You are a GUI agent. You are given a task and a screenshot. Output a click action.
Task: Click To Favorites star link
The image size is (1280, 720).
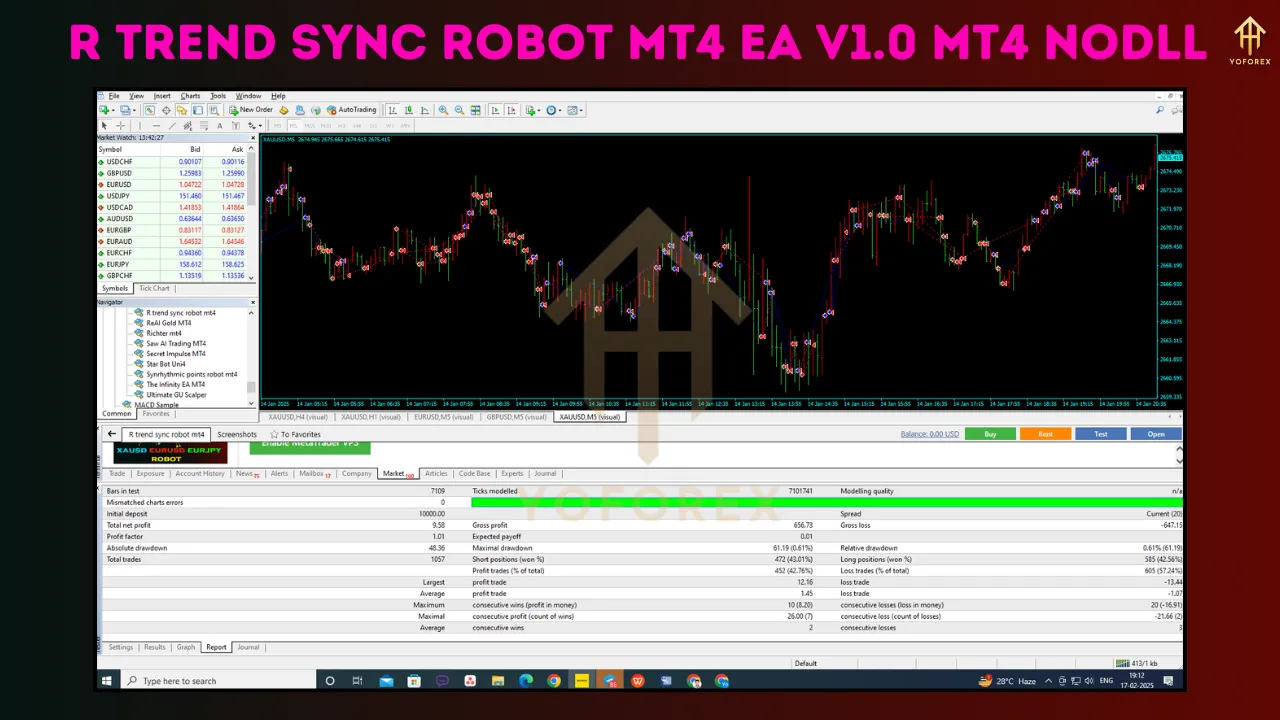(295, 434)
